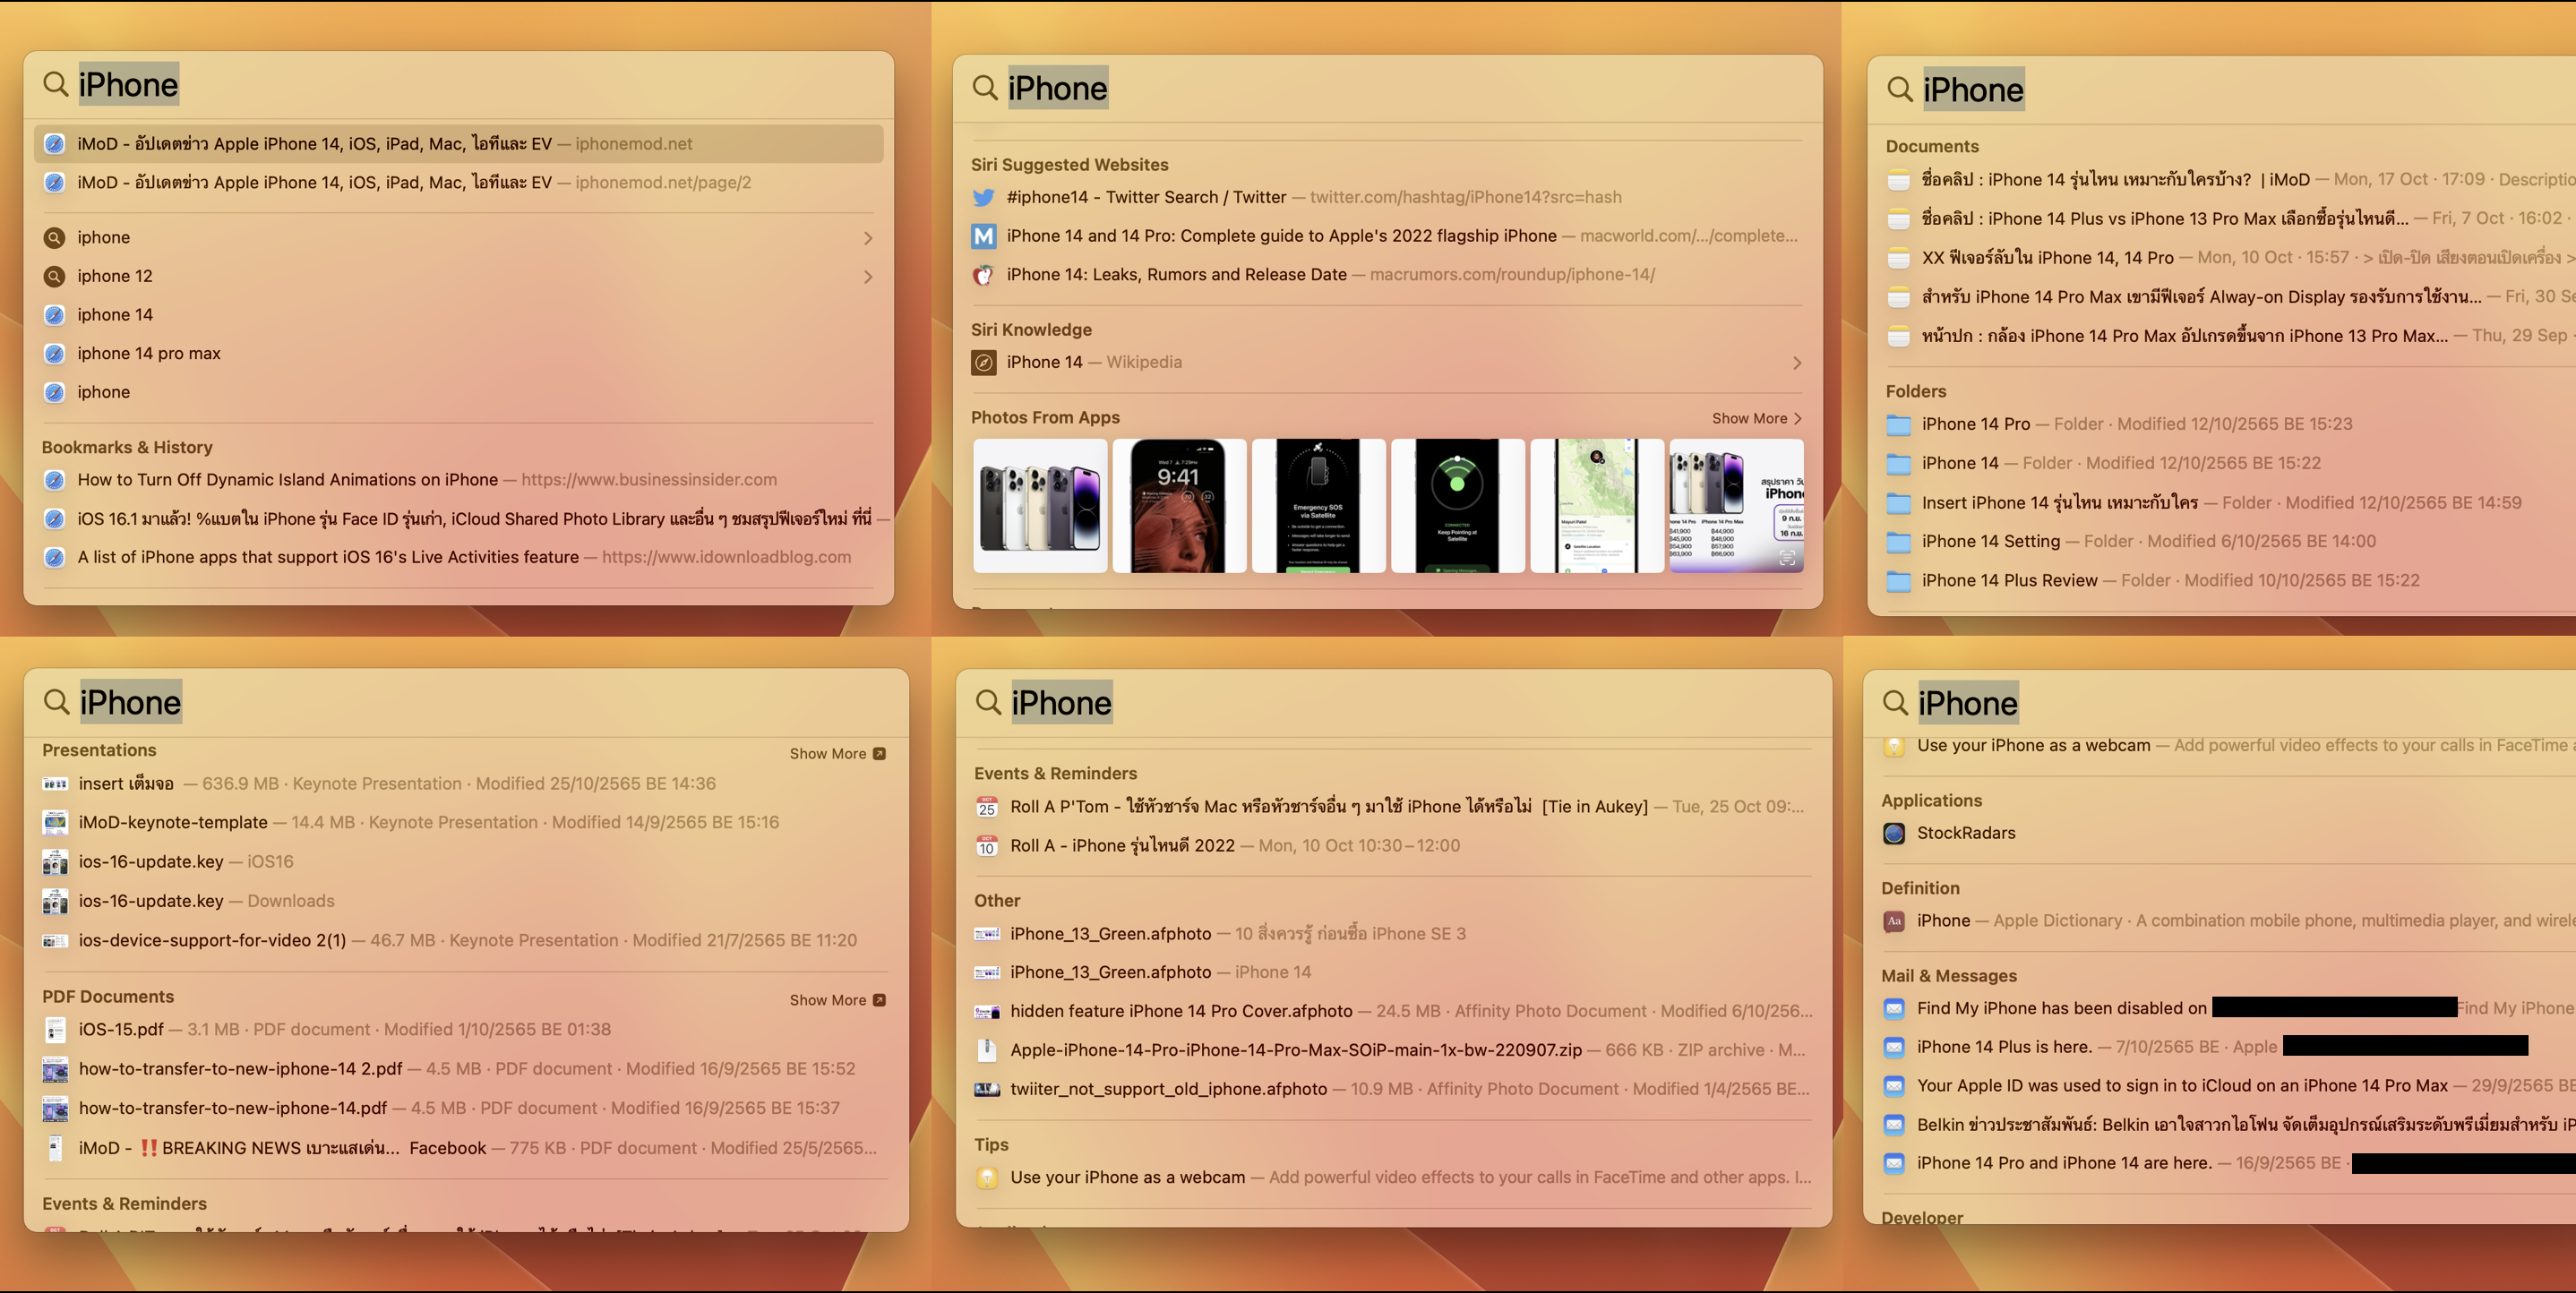Click the Macworld M icon result

pyautogui.click(x=984, y=236)
